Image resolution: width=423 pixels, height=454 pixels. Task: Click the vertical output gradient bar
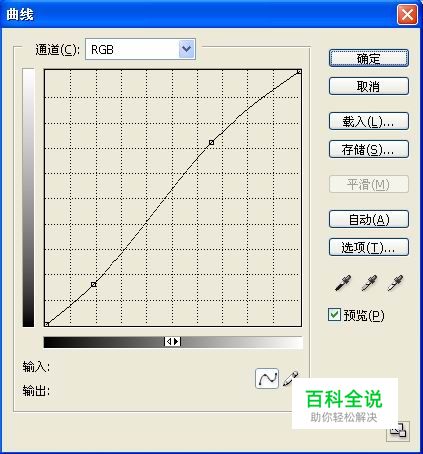[28, 198]
